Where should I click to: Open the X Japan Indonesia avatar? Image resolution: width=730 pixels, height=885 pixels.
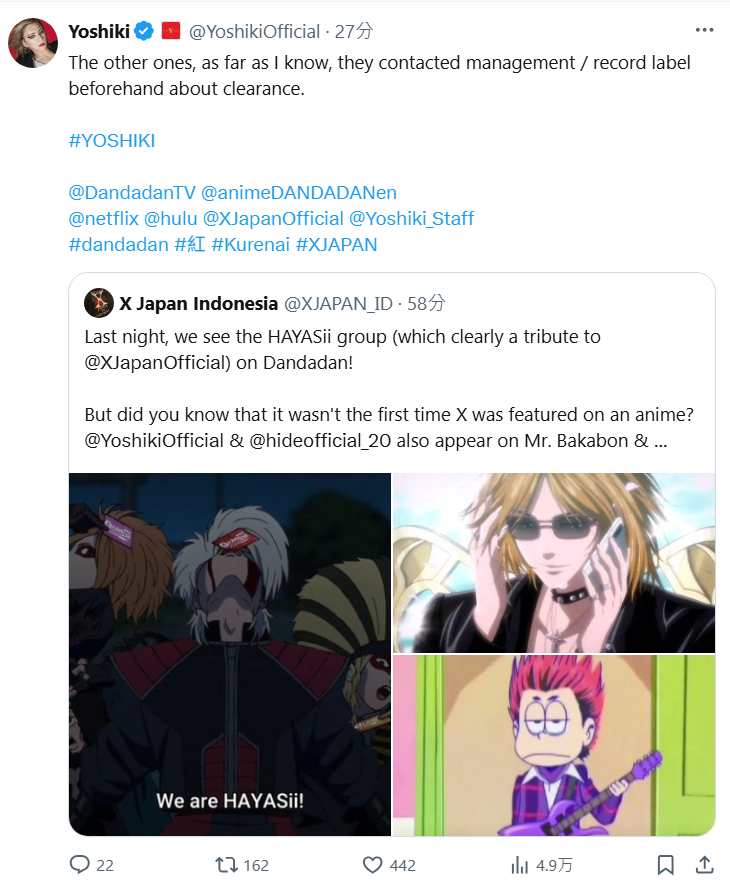(99, 303)
